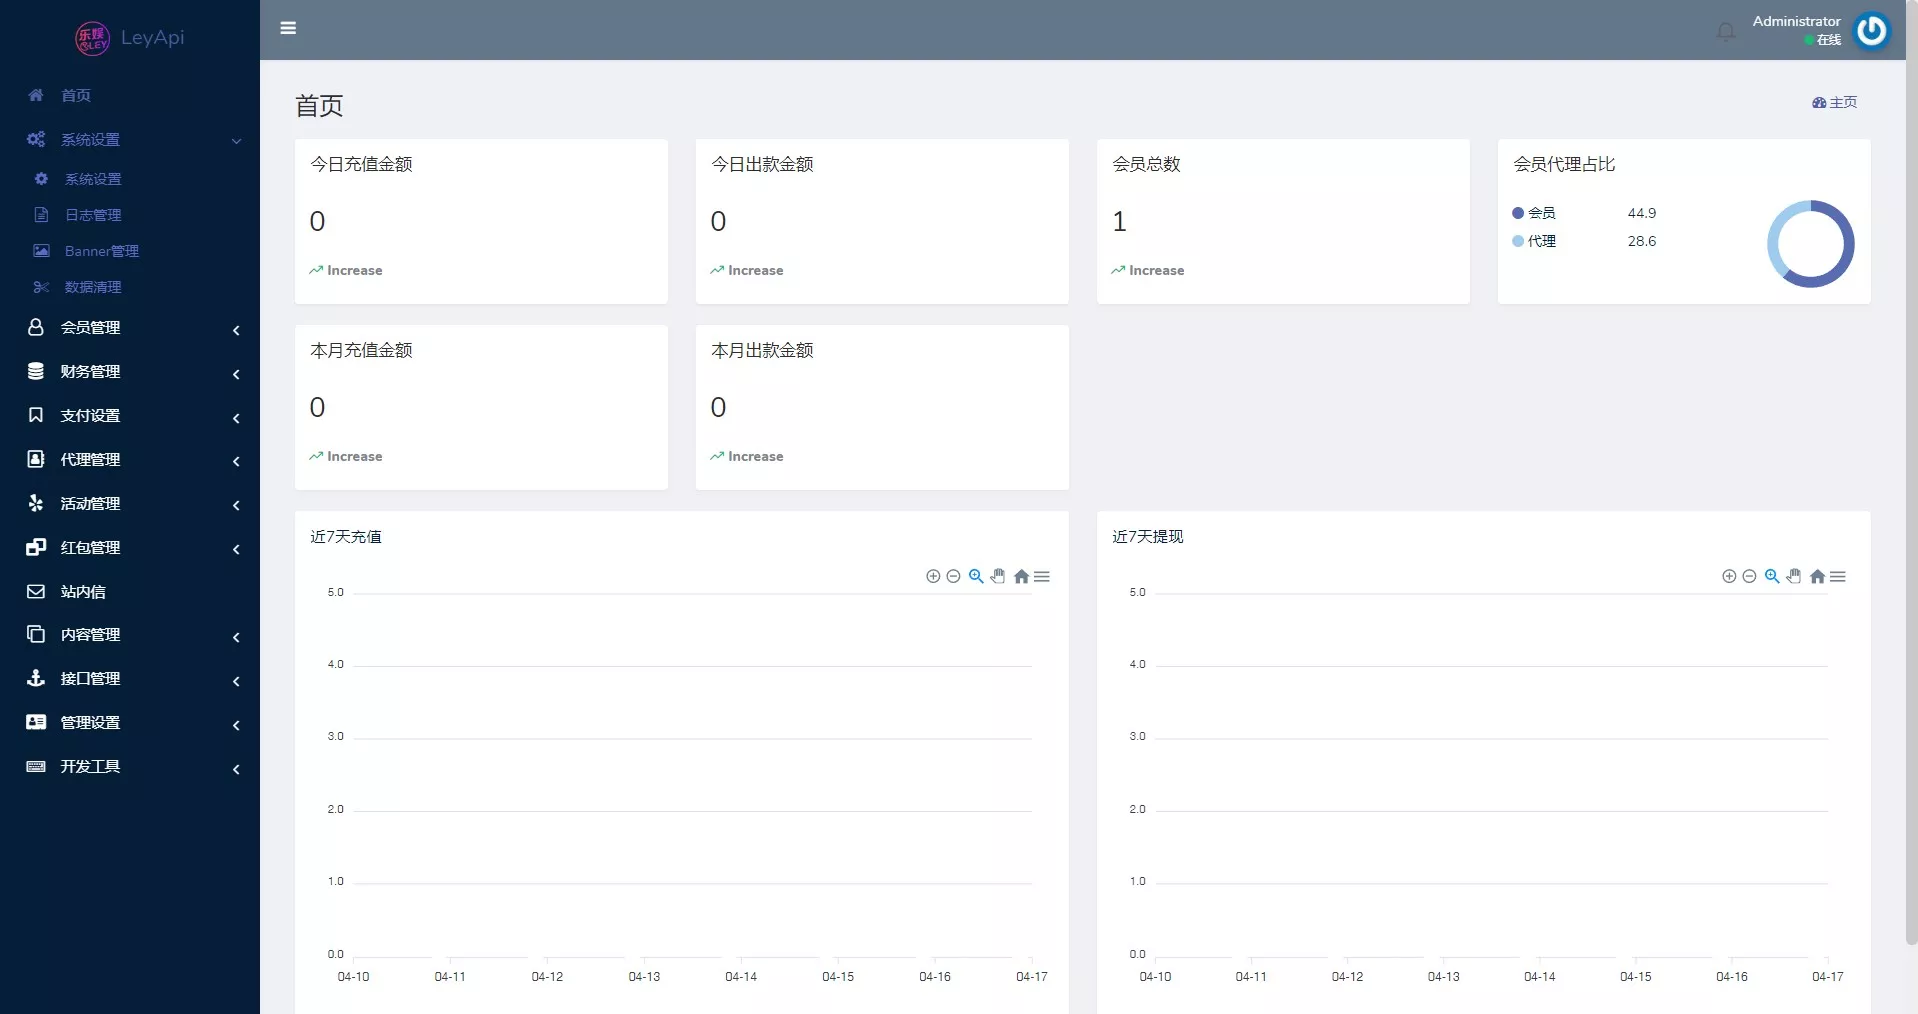Select the zoom-in tool on 近7天充值 chart

[x=932, y=576]
